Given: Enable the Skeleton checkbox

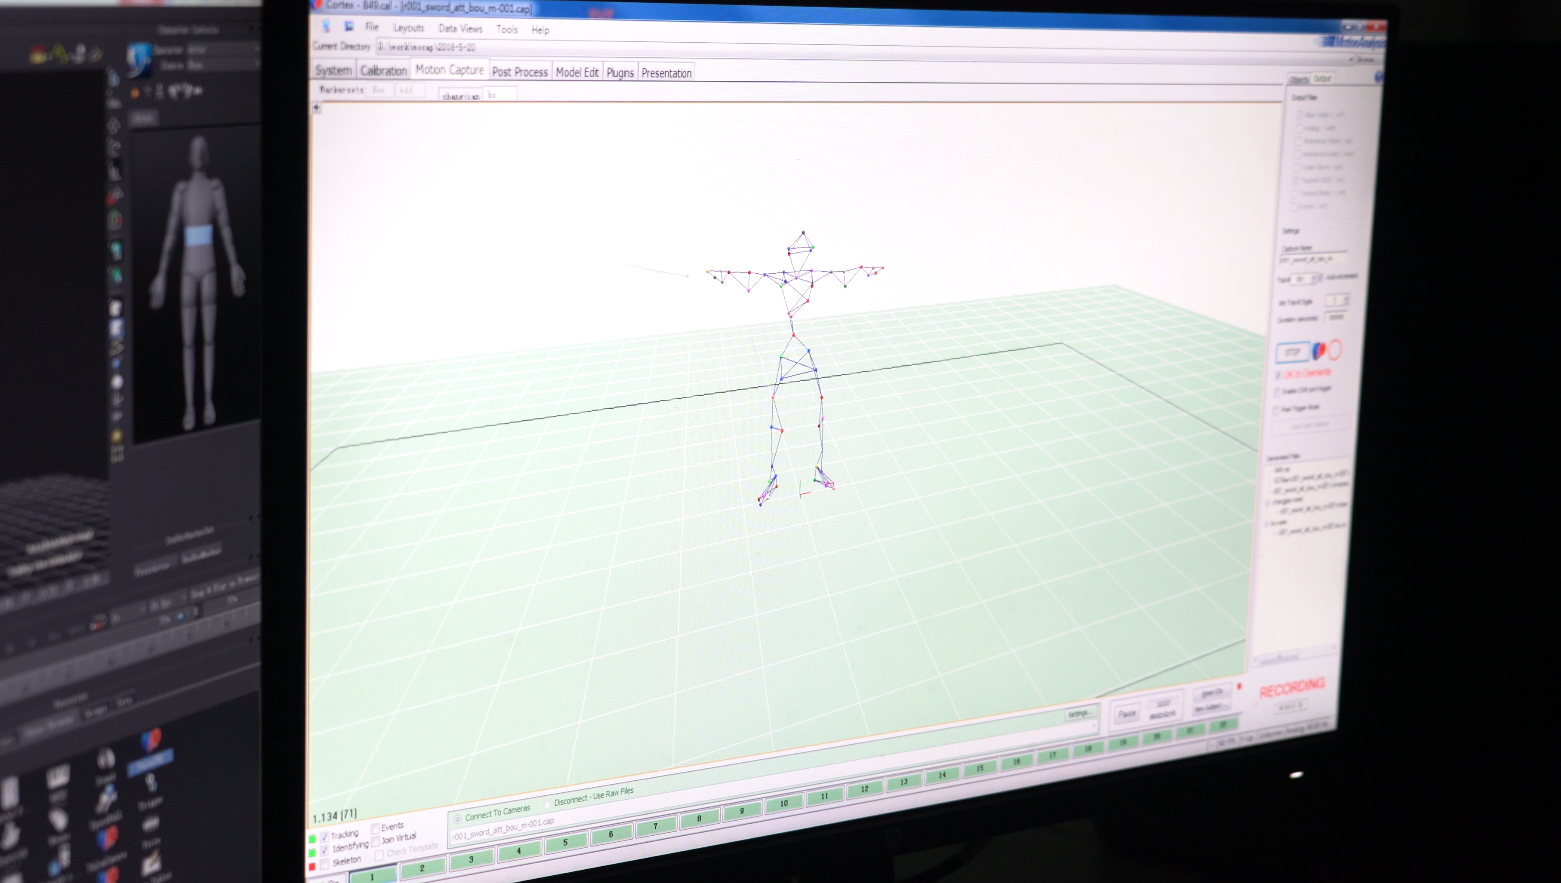Looking at the screenshot, I should [x=323, y=862].
